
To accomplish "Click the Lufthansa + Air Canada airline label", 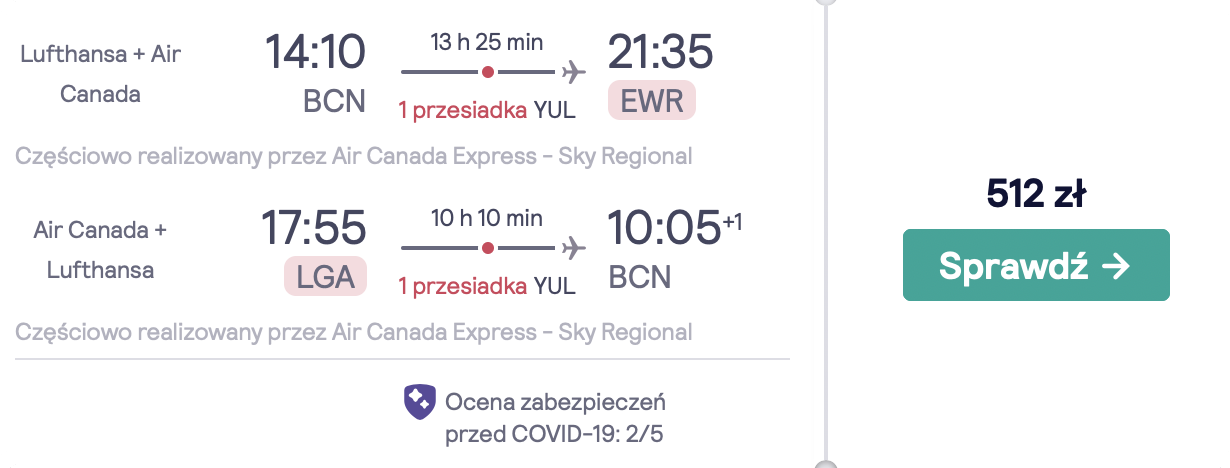I will [101, 75].
